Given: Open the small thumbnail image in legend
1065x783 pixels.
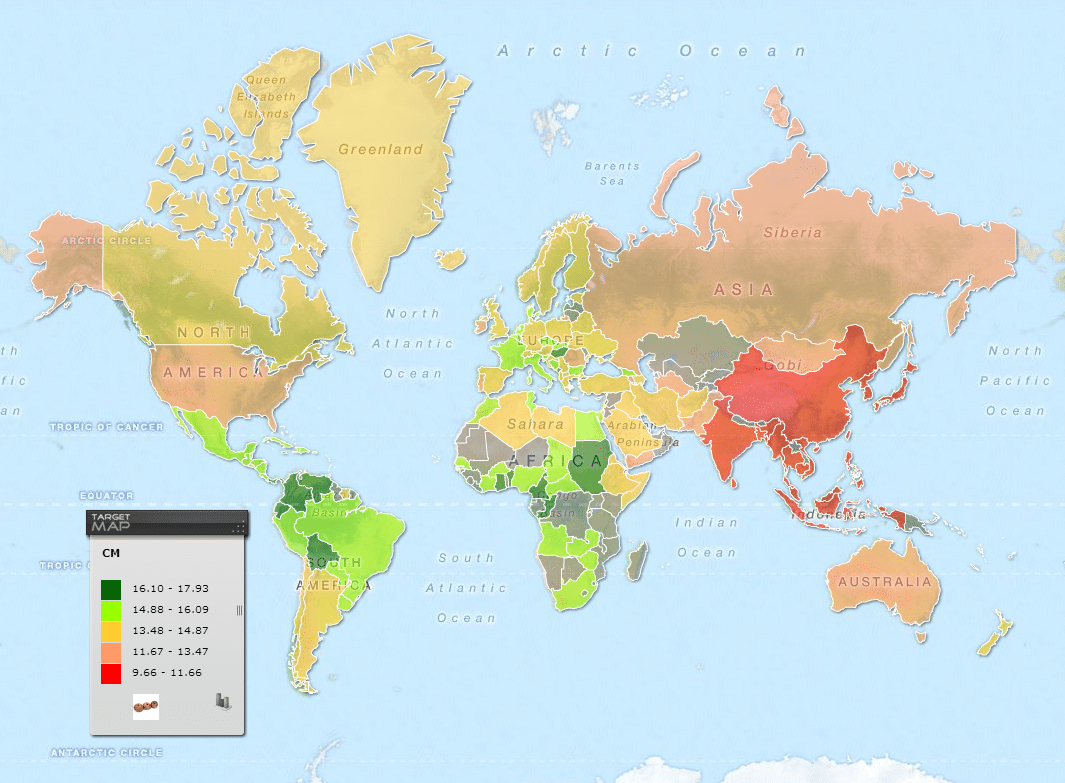Looking at the screenshot, I should click(x=146, y=706).
